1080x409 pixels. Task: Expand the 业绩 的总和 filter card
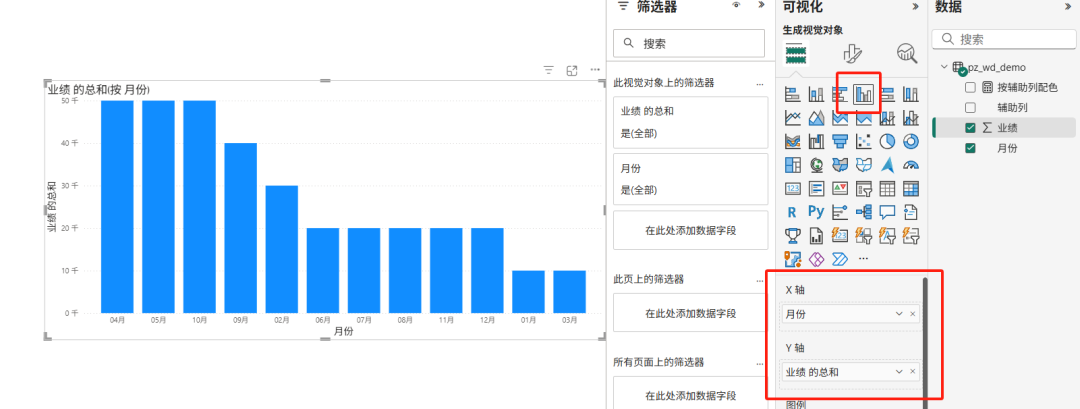pos(690,123)
